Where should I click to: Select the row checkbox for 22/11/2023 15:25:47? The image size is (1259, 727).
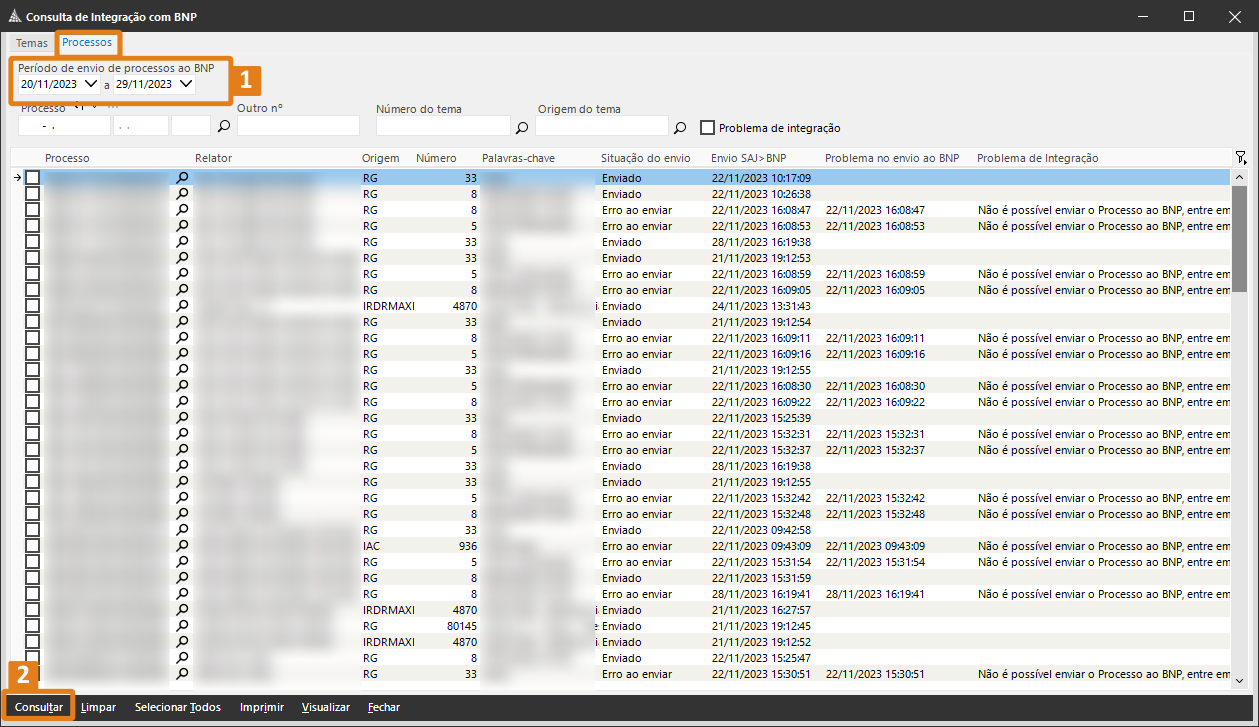pos(32,657)
